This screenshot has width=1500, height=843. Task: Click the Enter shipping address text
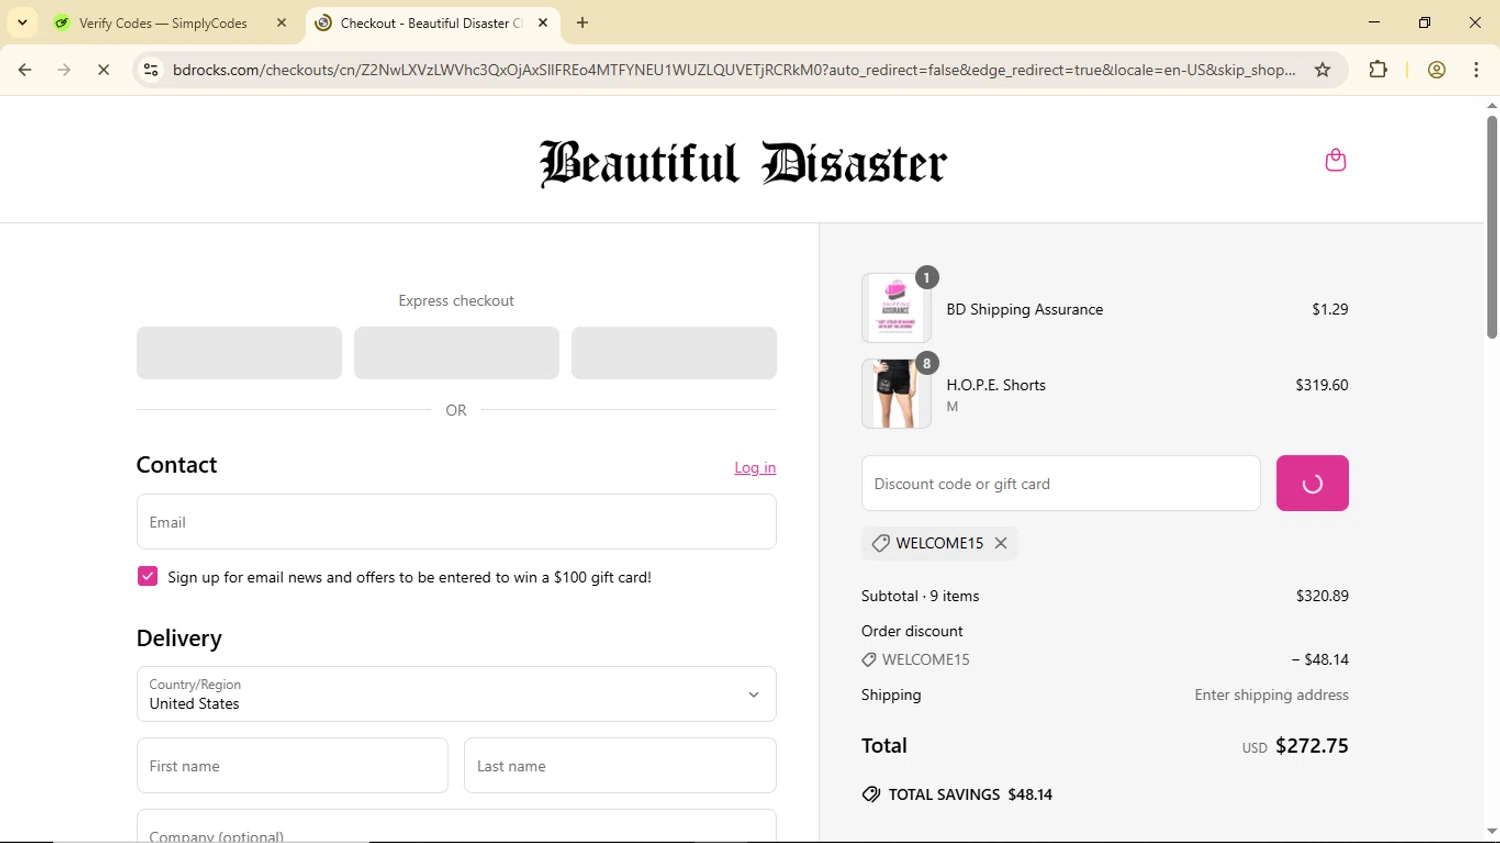[1271, 695]
